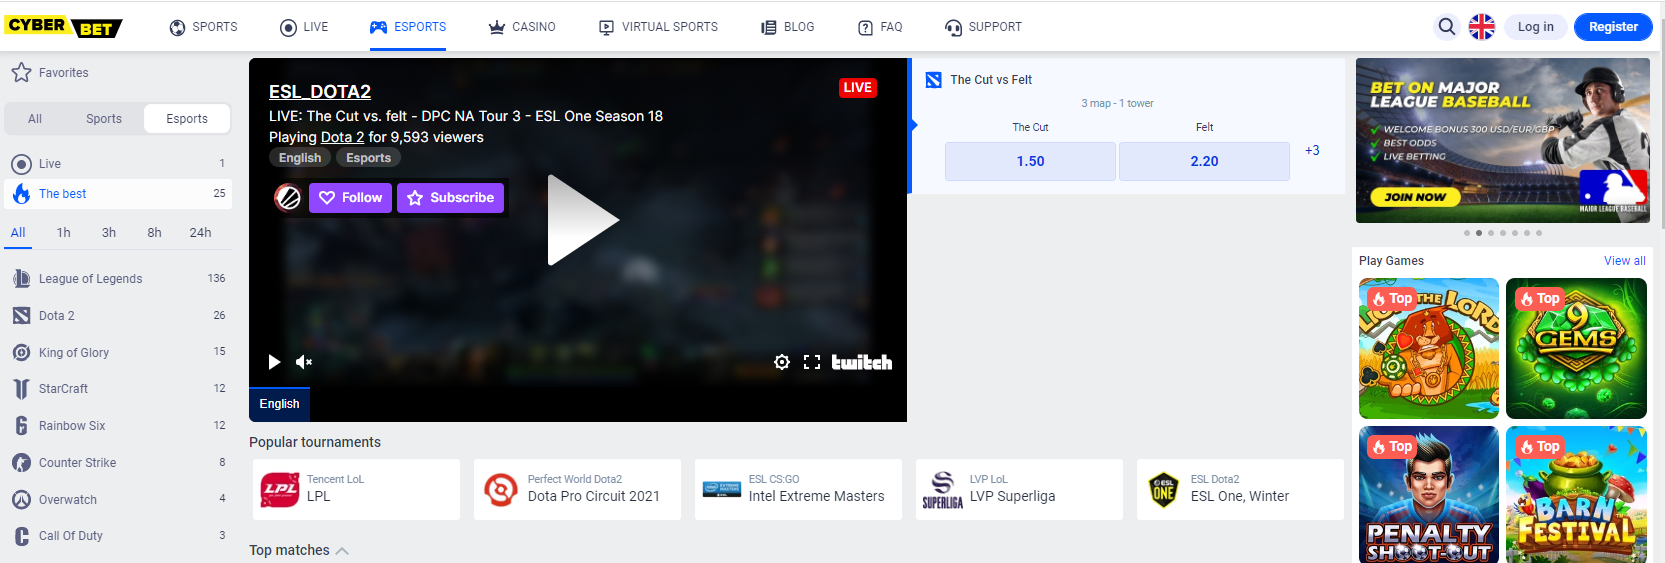Viewport: 1665px width, 563px height.
Task: Click the ESL channel avatar in video
Action: [288, 198]
